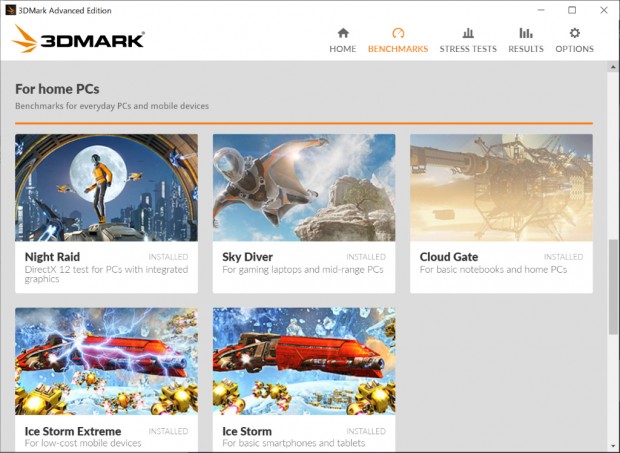The height and width of the screenshot is (453, 620).
Task: Click 'For gaming laptops and mid-range PCs' text
Action: [x=303, y=270]
